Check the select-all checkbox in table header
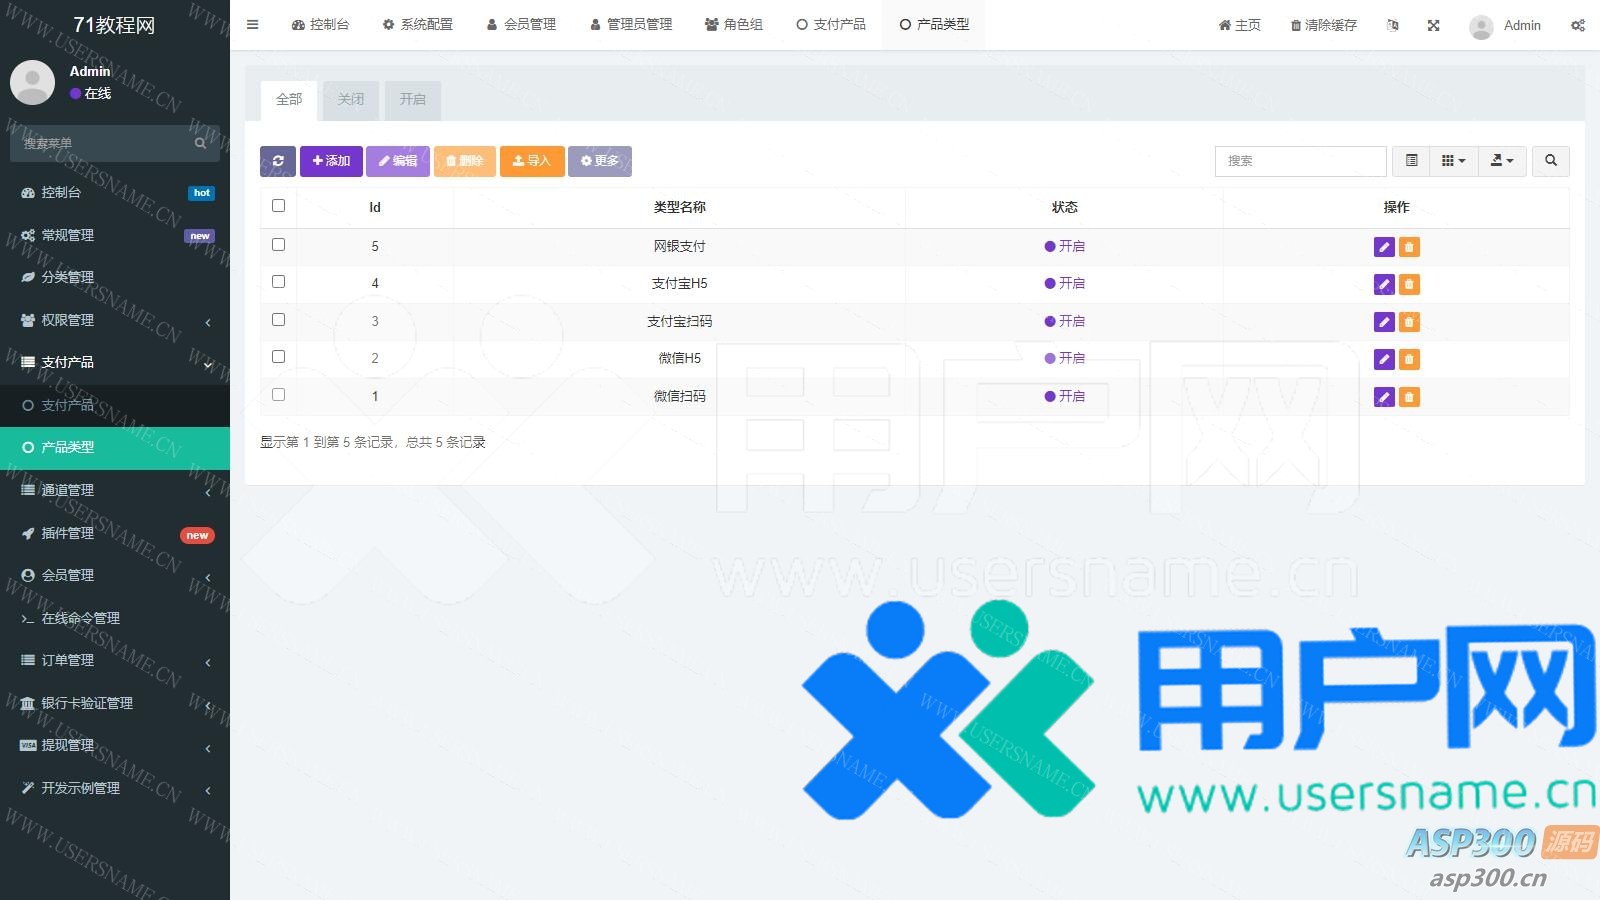This screenshot has height=900, width=1600. [279, 206]
